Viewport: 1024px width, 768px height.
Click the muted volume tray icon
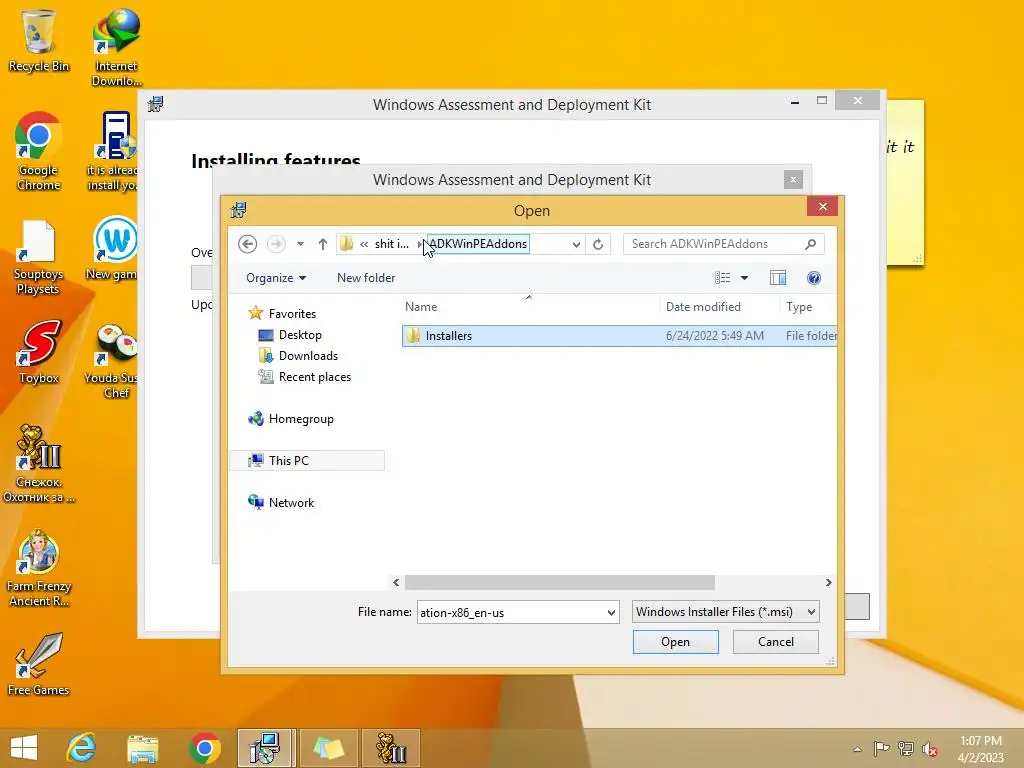pos(929,749)
